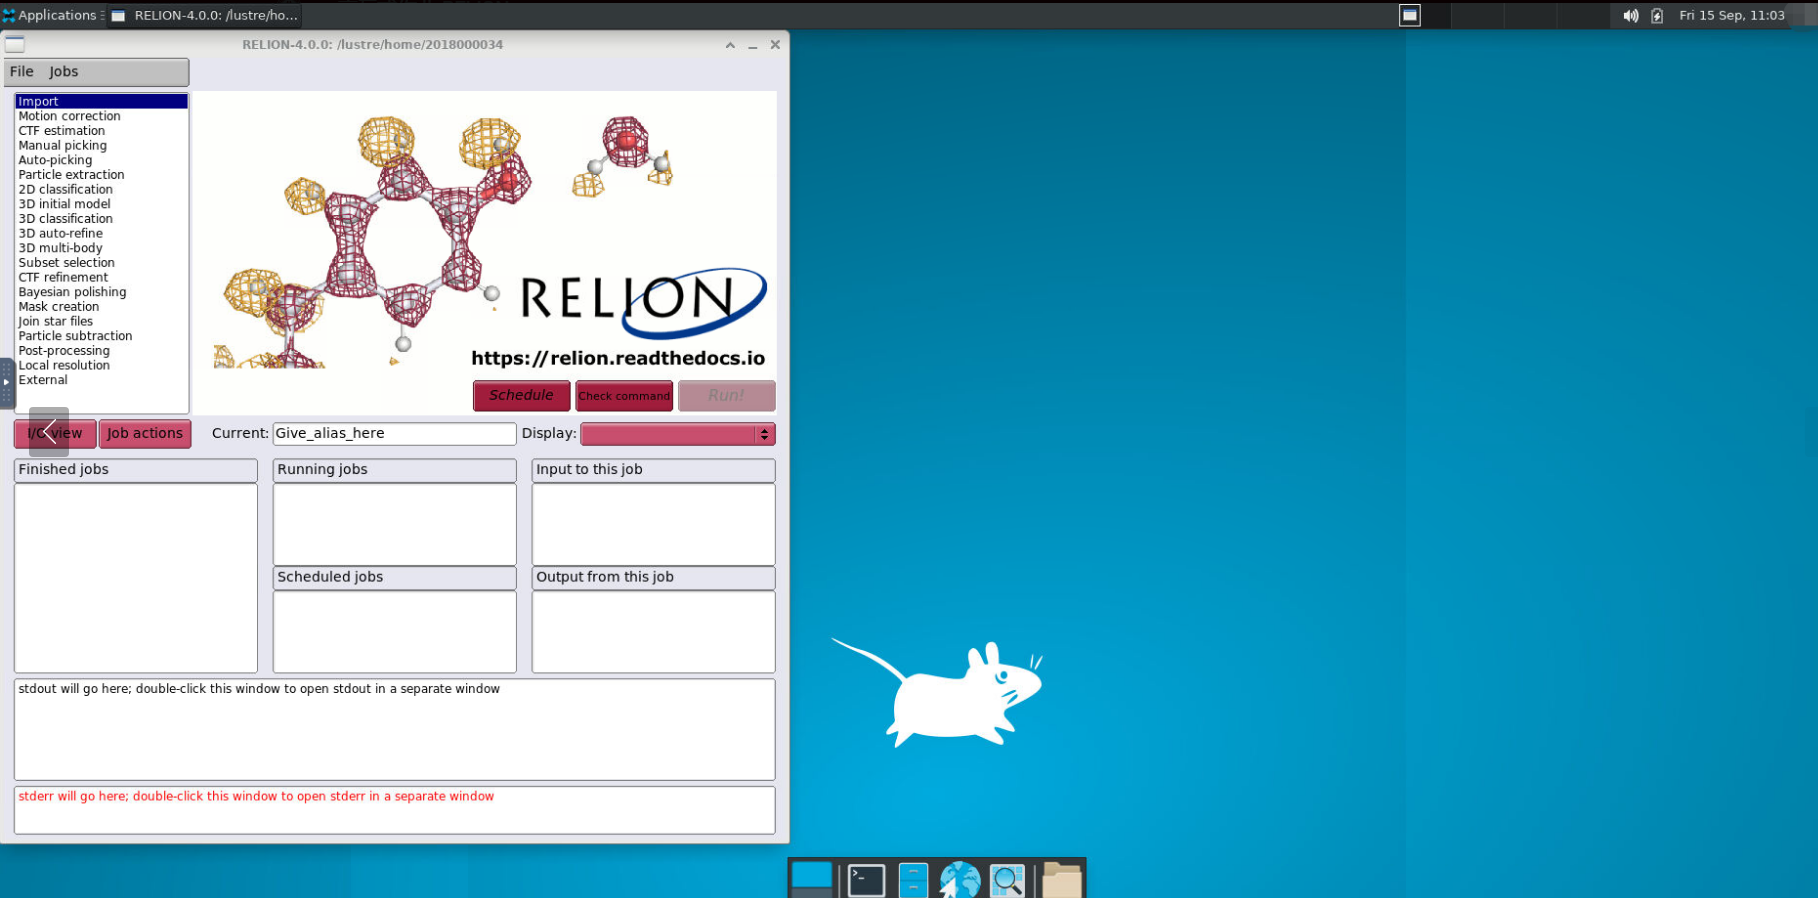Screen dimensions: 1818x898
Task: Select 3D classification job type
Action: pos(101,219)
